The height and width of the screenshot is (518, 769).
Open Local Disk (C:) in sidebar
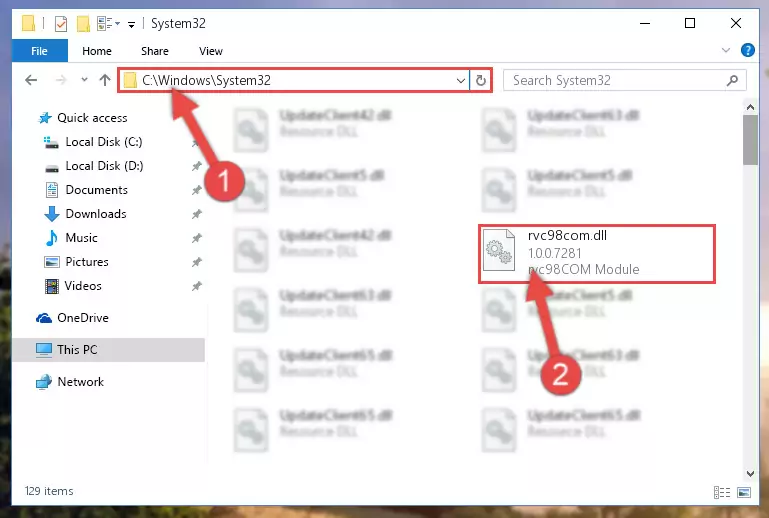click(x=103, y=142)
